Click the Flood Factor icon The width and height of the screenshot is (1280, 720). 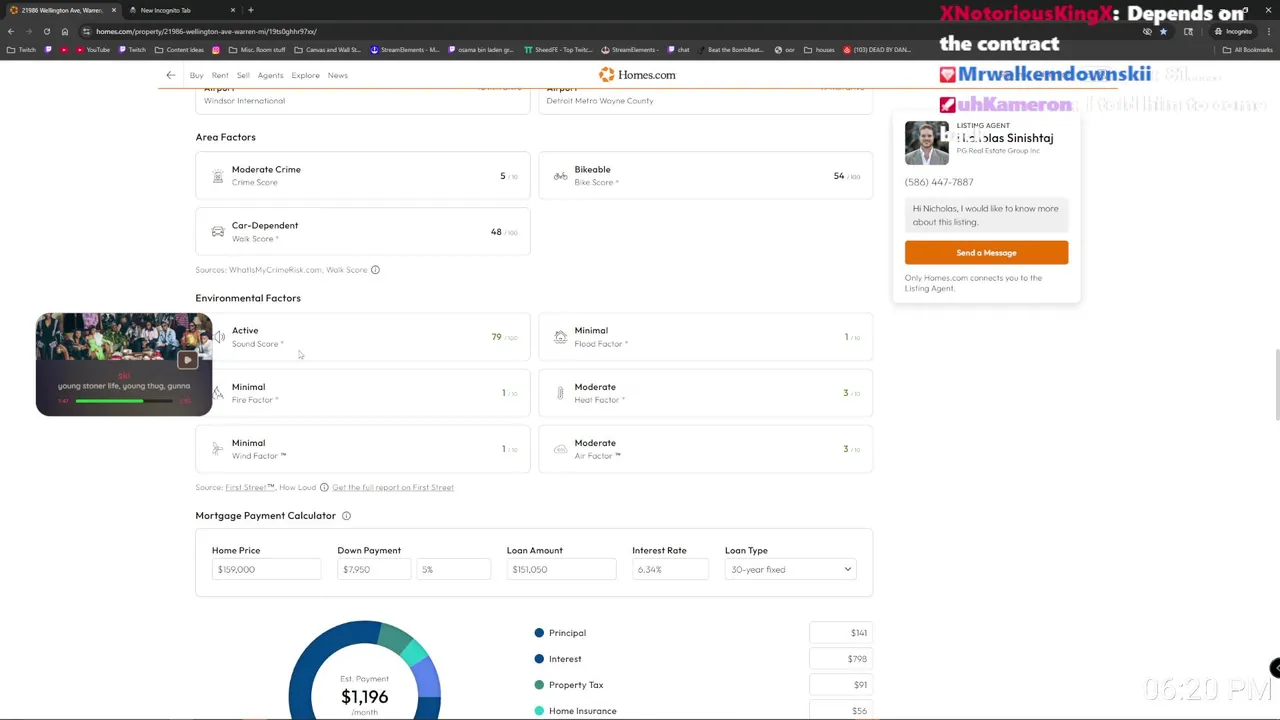point(560,337)
